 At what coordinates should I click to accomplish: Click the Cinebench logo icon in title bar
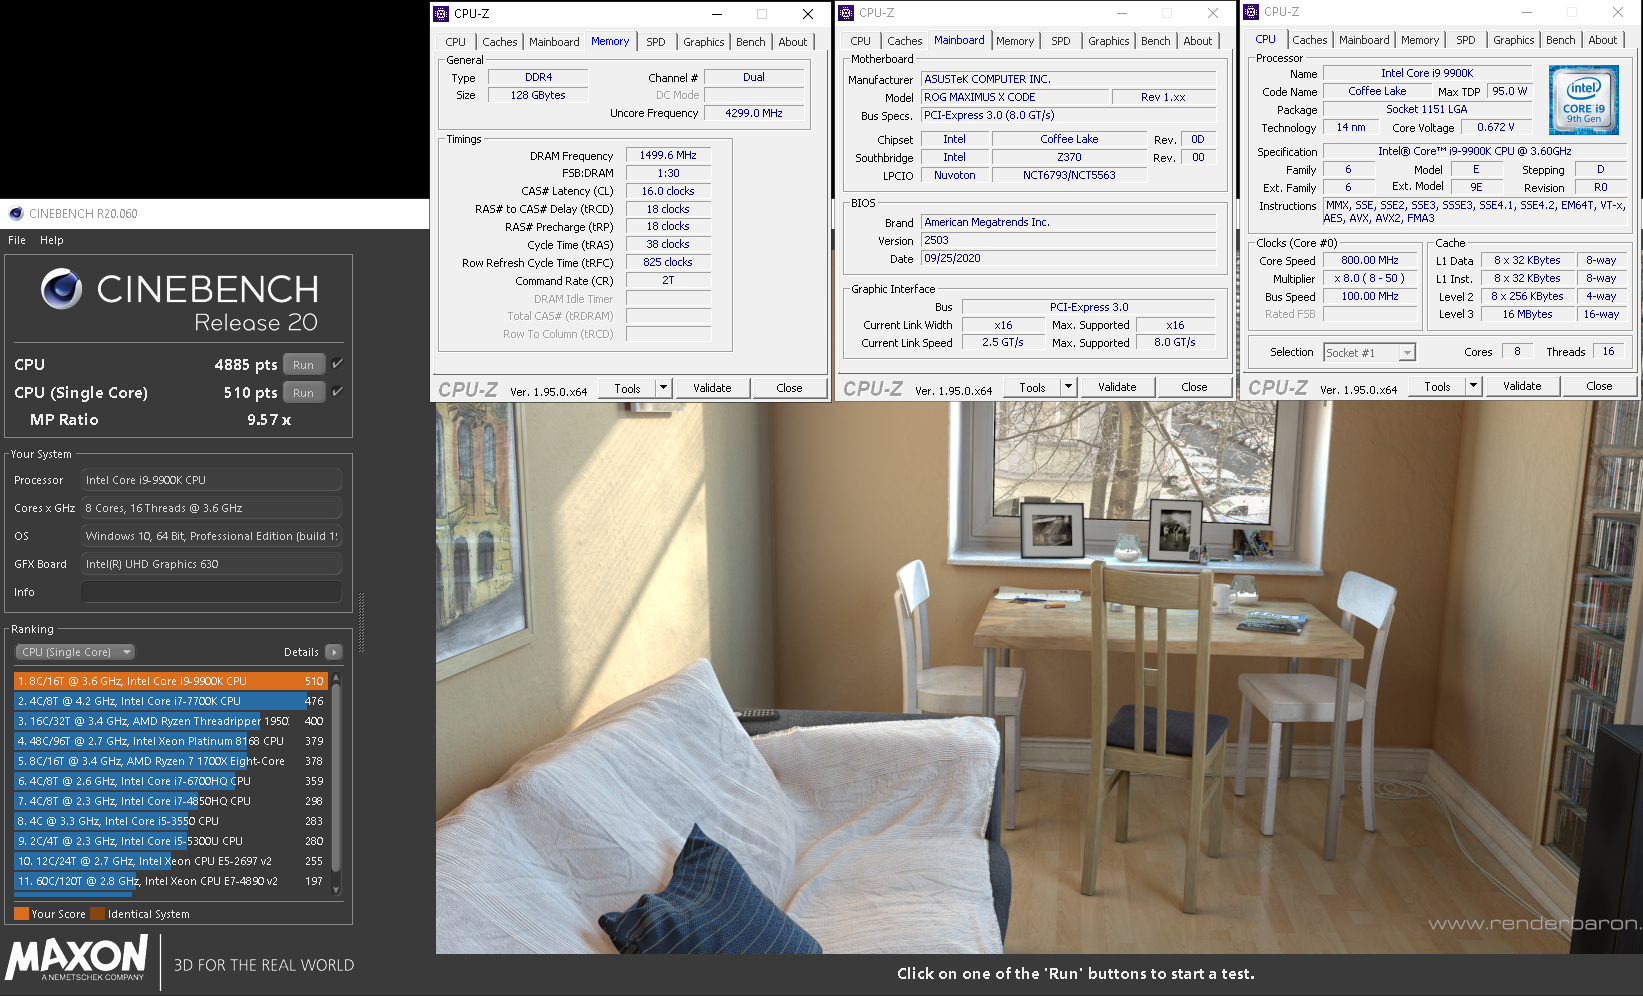pos(16,213)
